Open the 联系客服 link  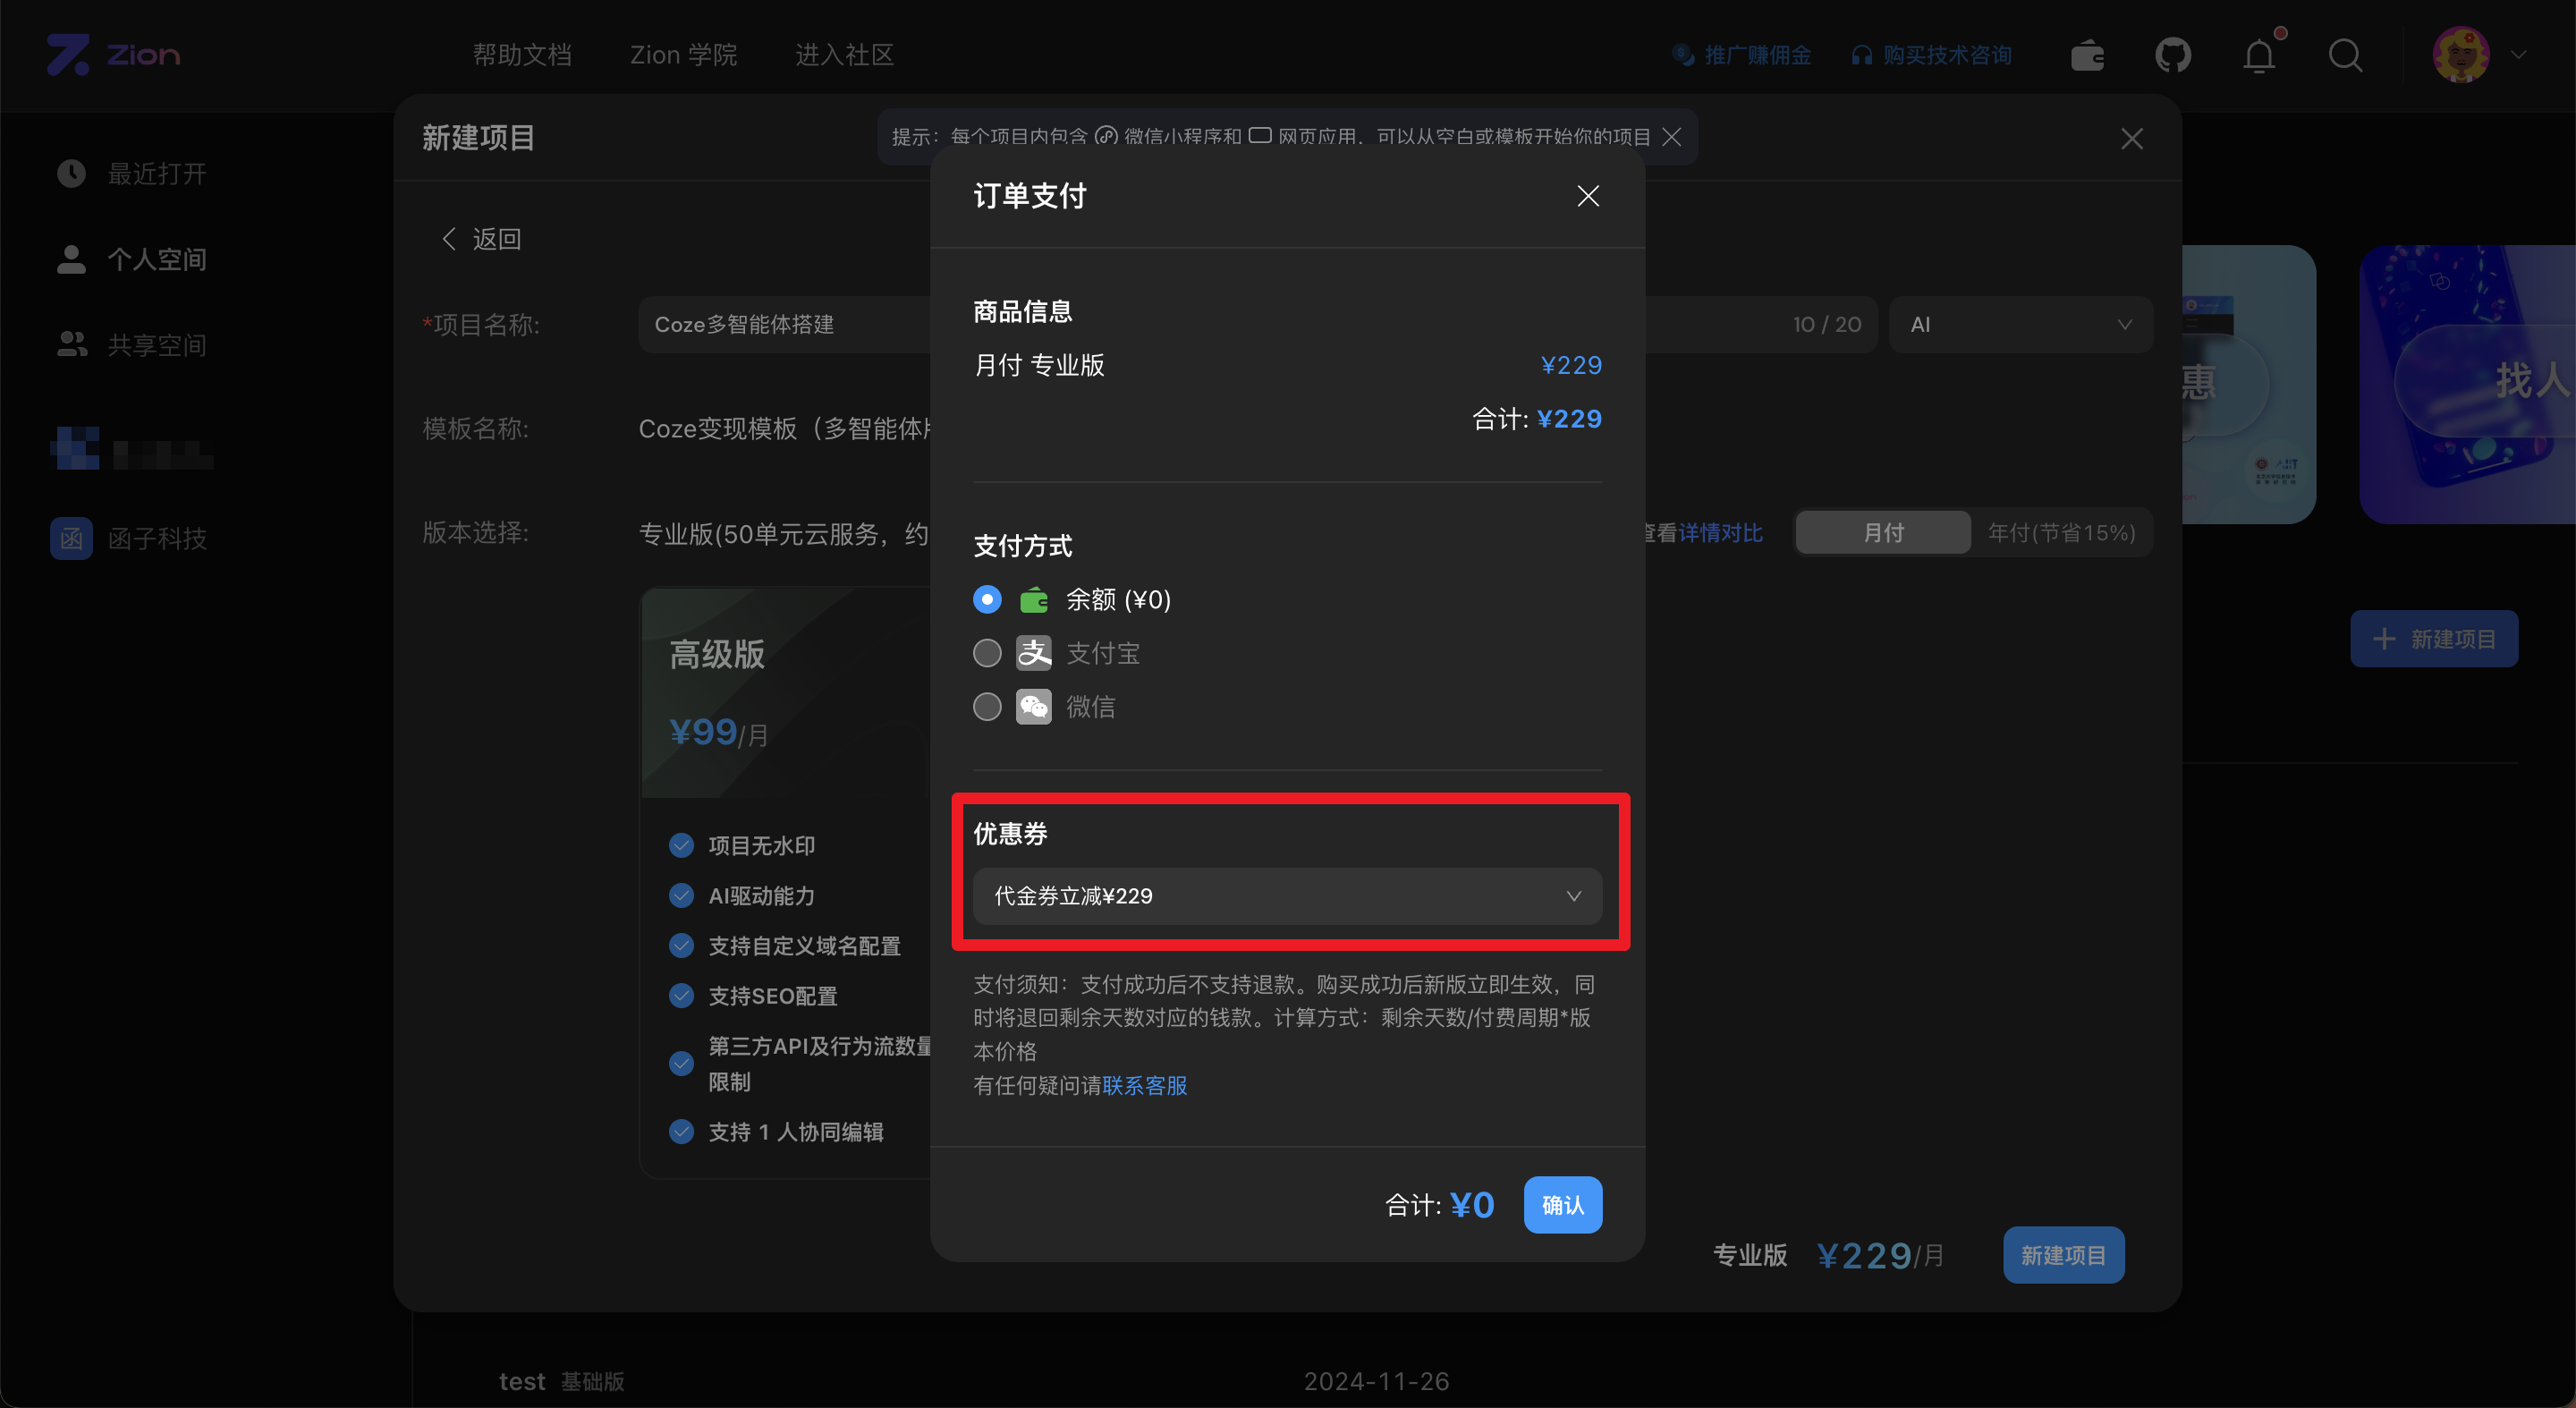(x=1144, y=1086)
